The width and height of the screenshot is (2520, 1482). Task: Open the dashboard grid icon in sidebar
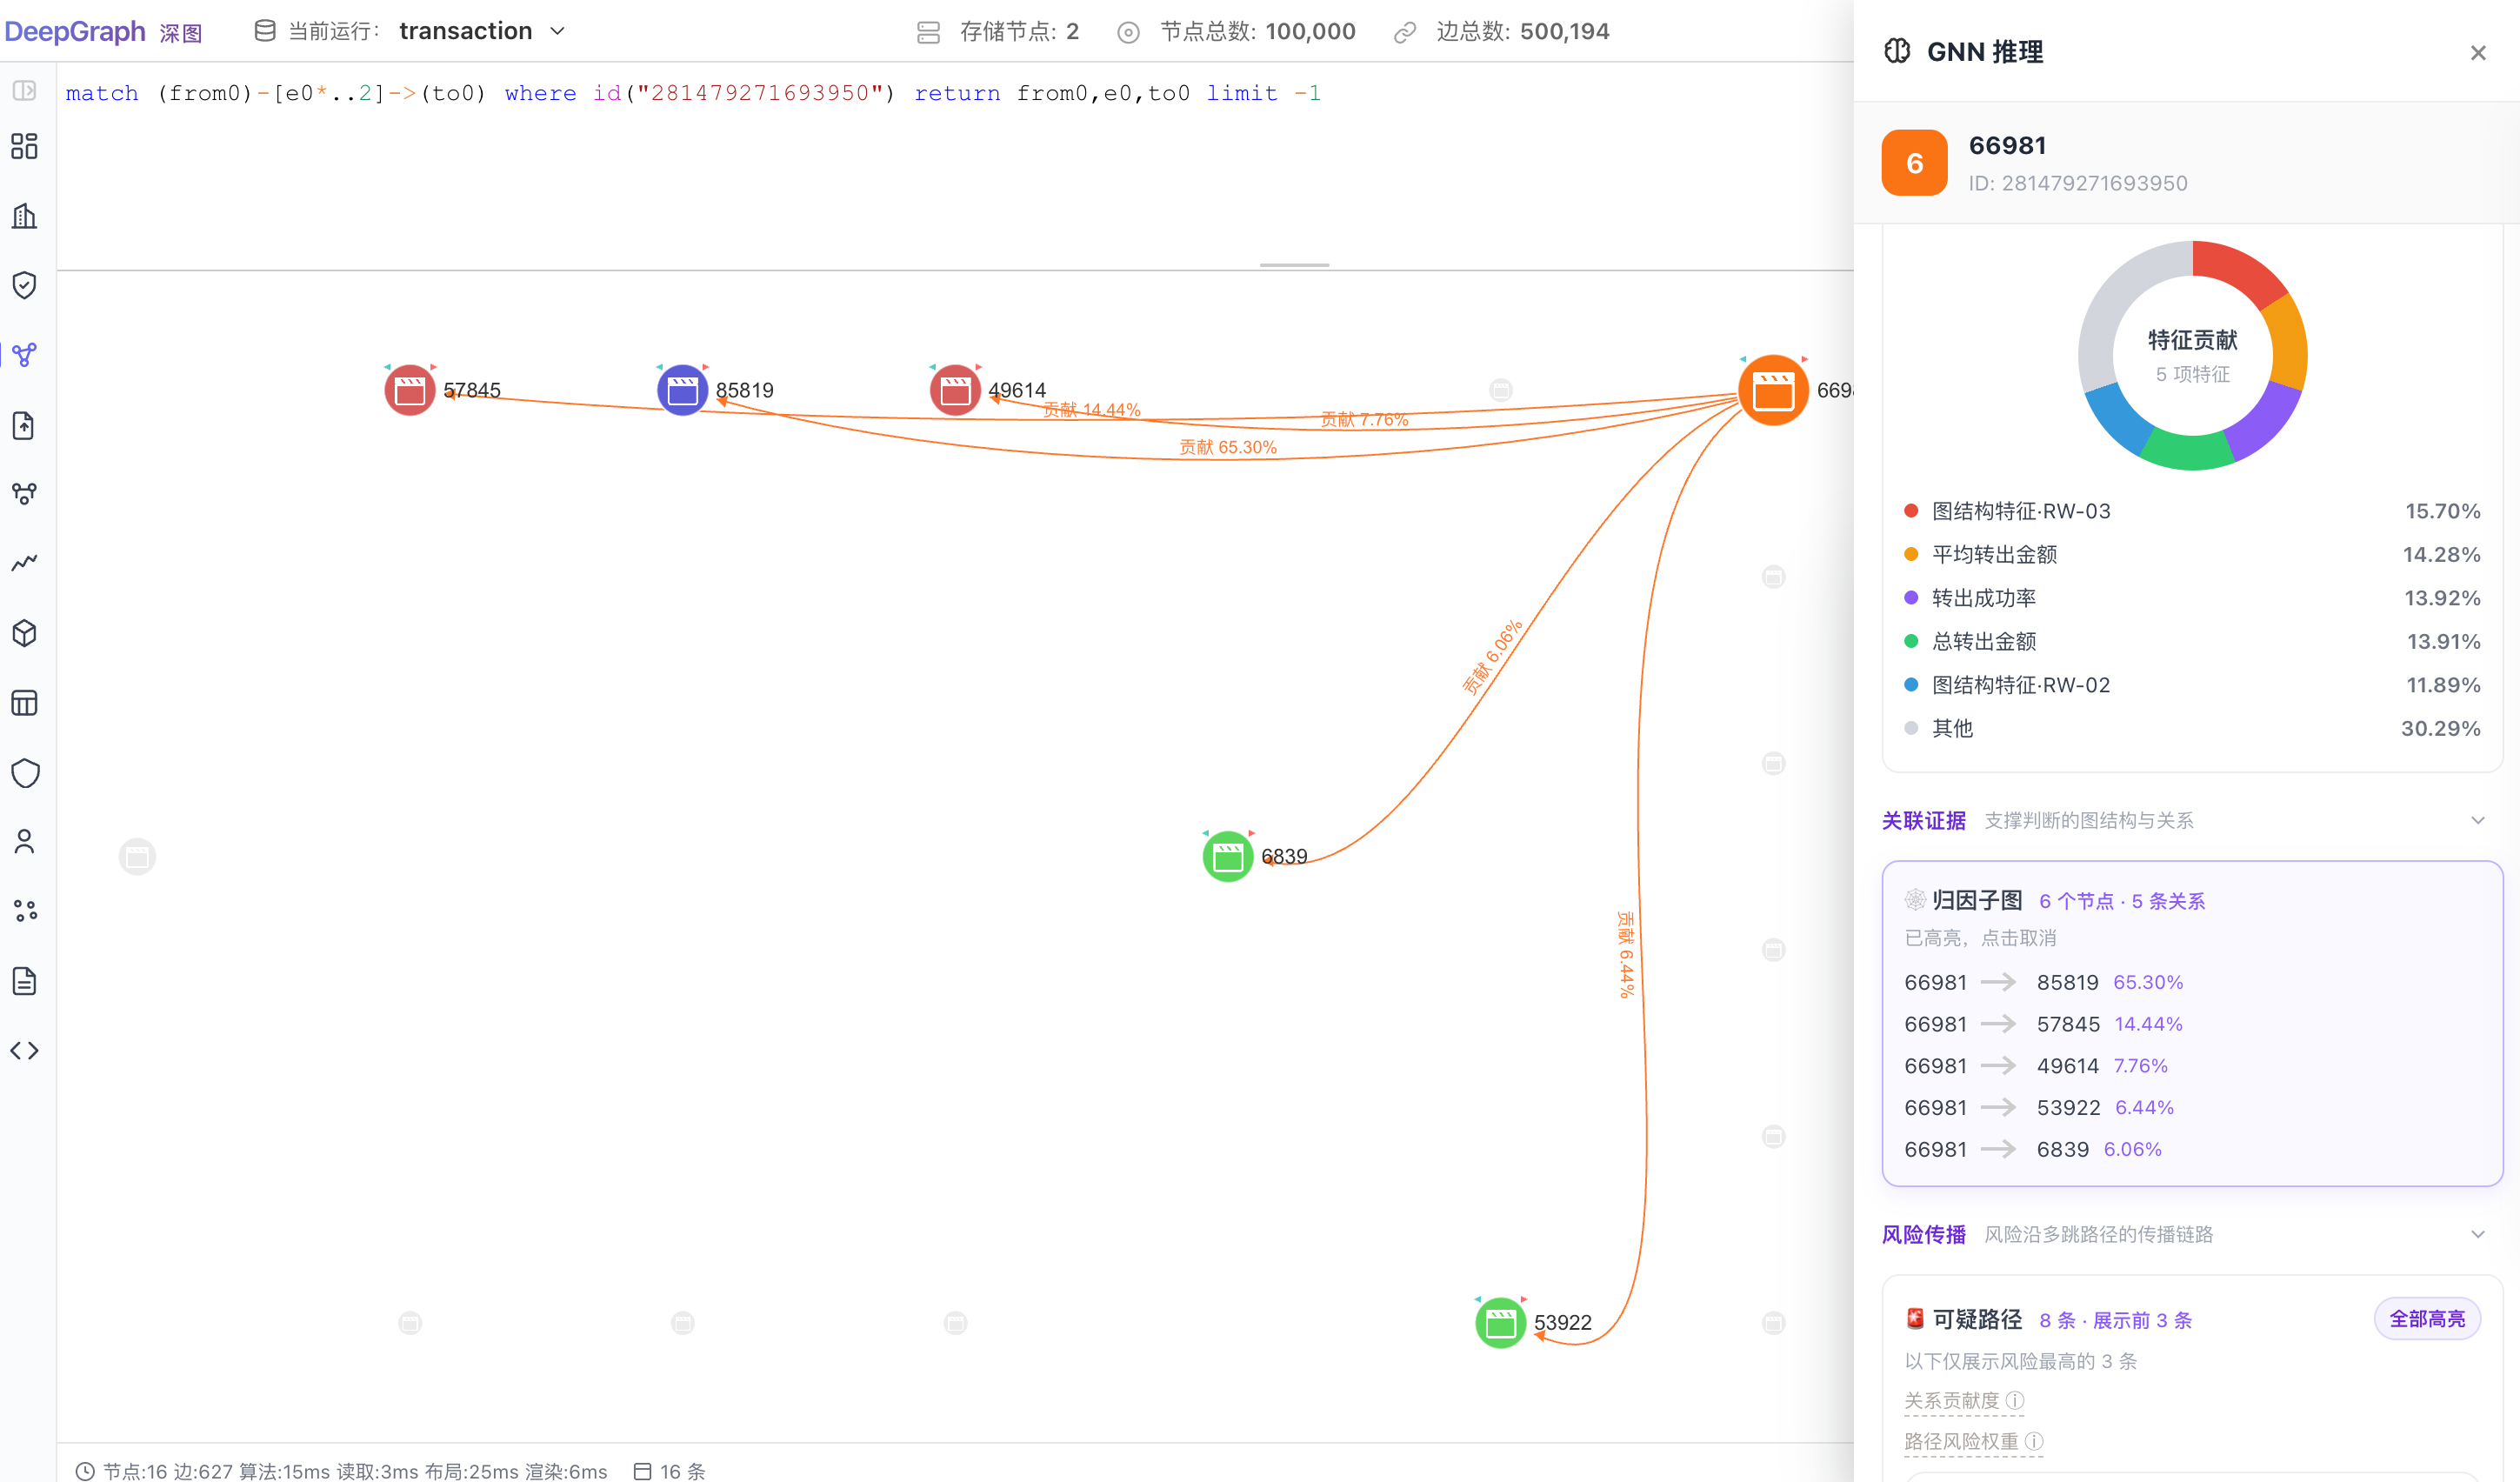click(x=24, y=146)
